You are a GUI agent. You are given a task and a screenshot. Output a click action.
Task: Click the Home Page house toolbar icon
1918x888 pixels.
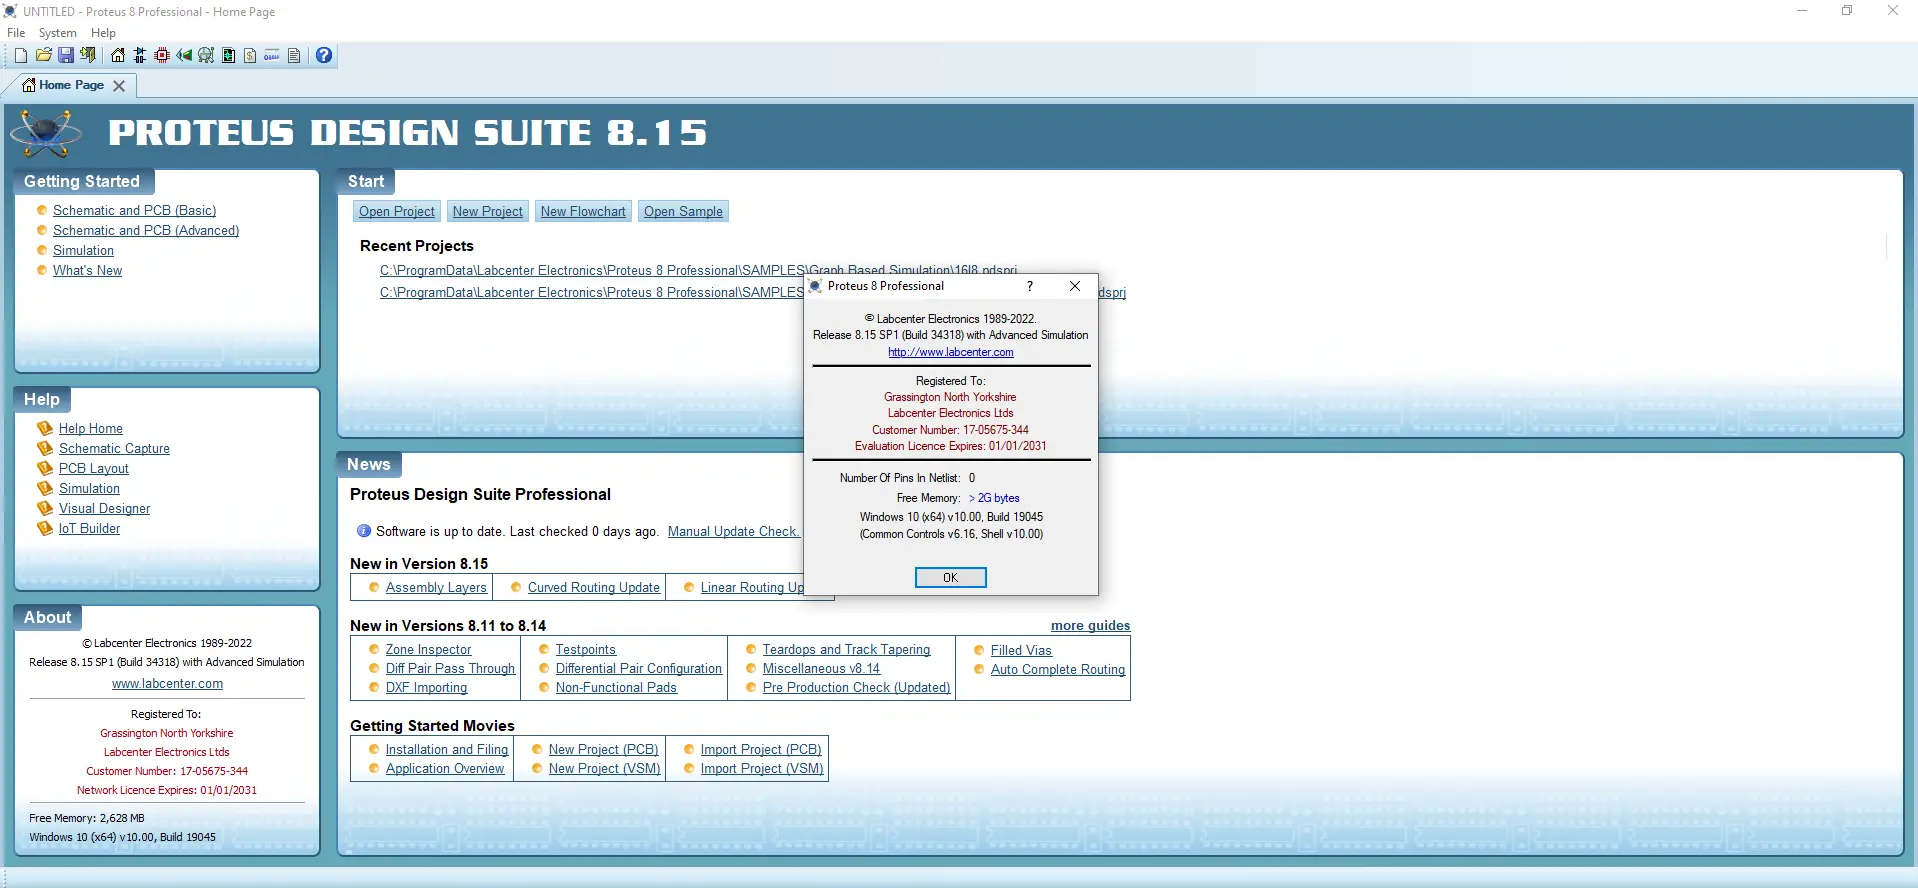point(118,56)
